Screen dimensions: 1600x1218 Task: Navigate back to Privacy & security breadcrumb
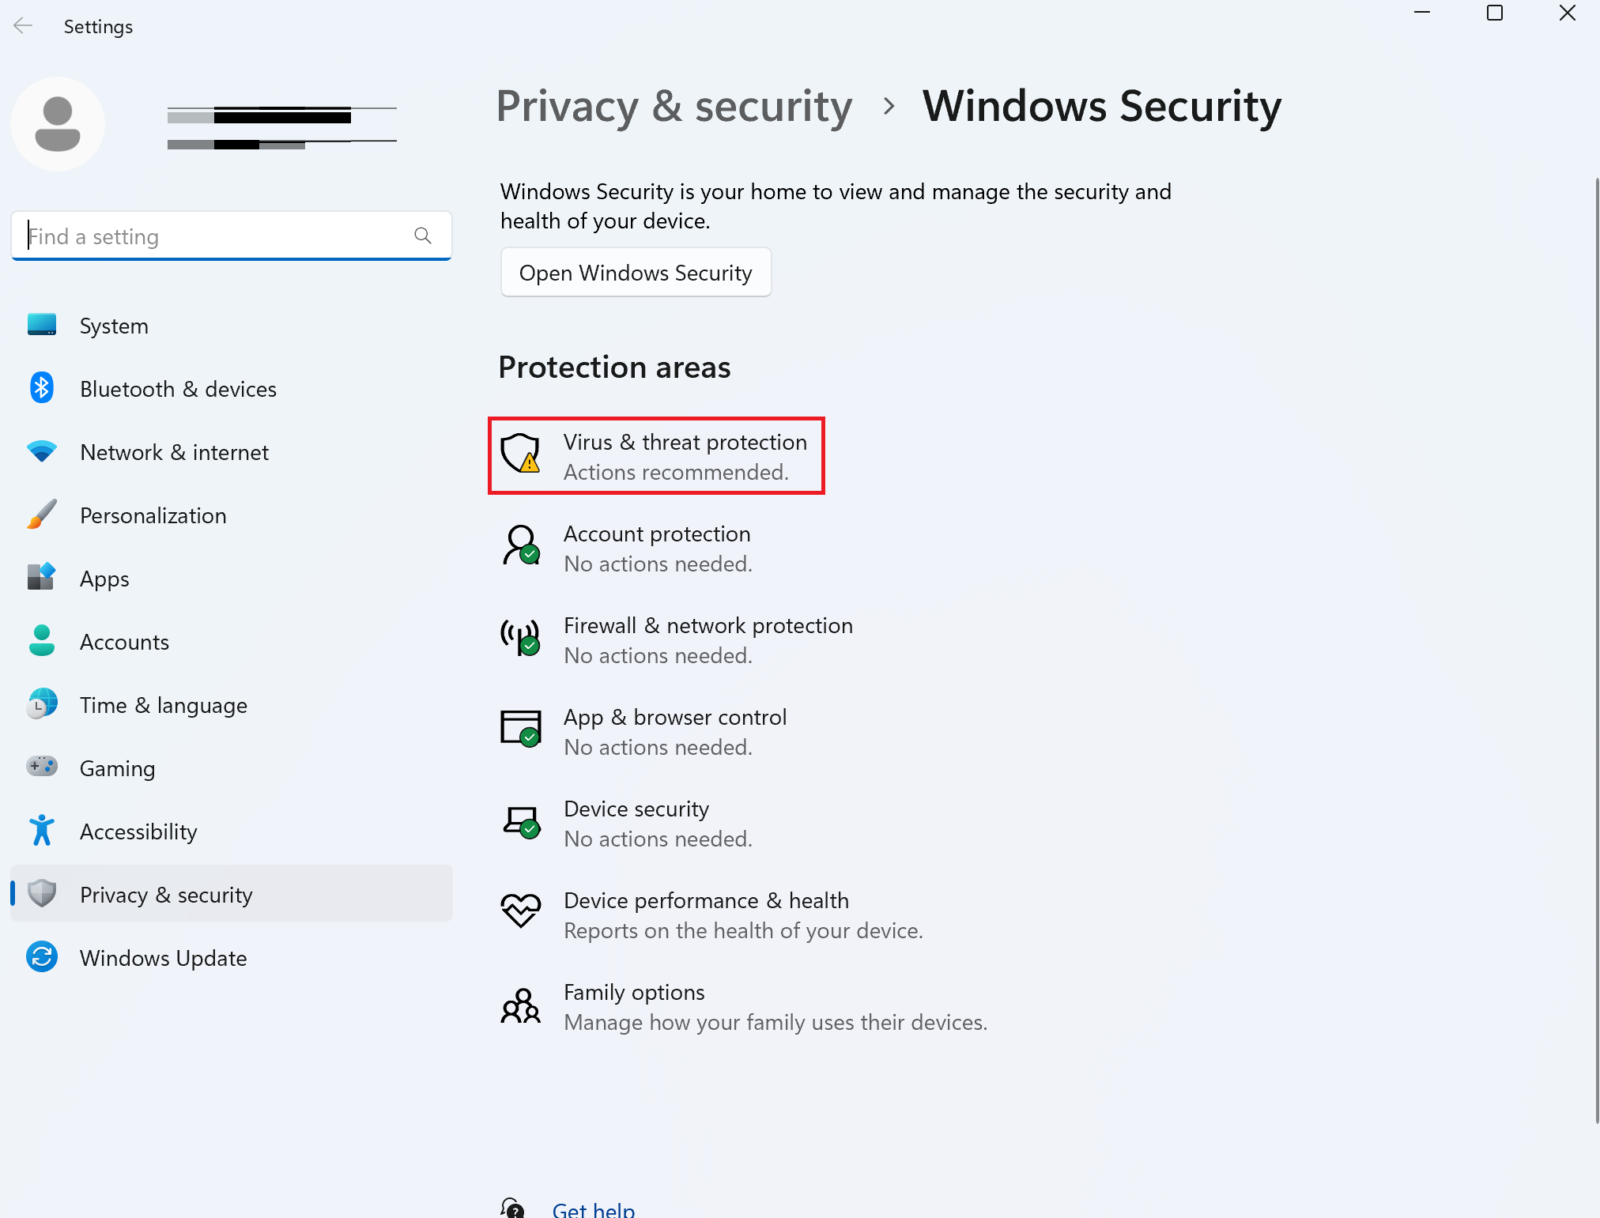[x=673, y=106]
